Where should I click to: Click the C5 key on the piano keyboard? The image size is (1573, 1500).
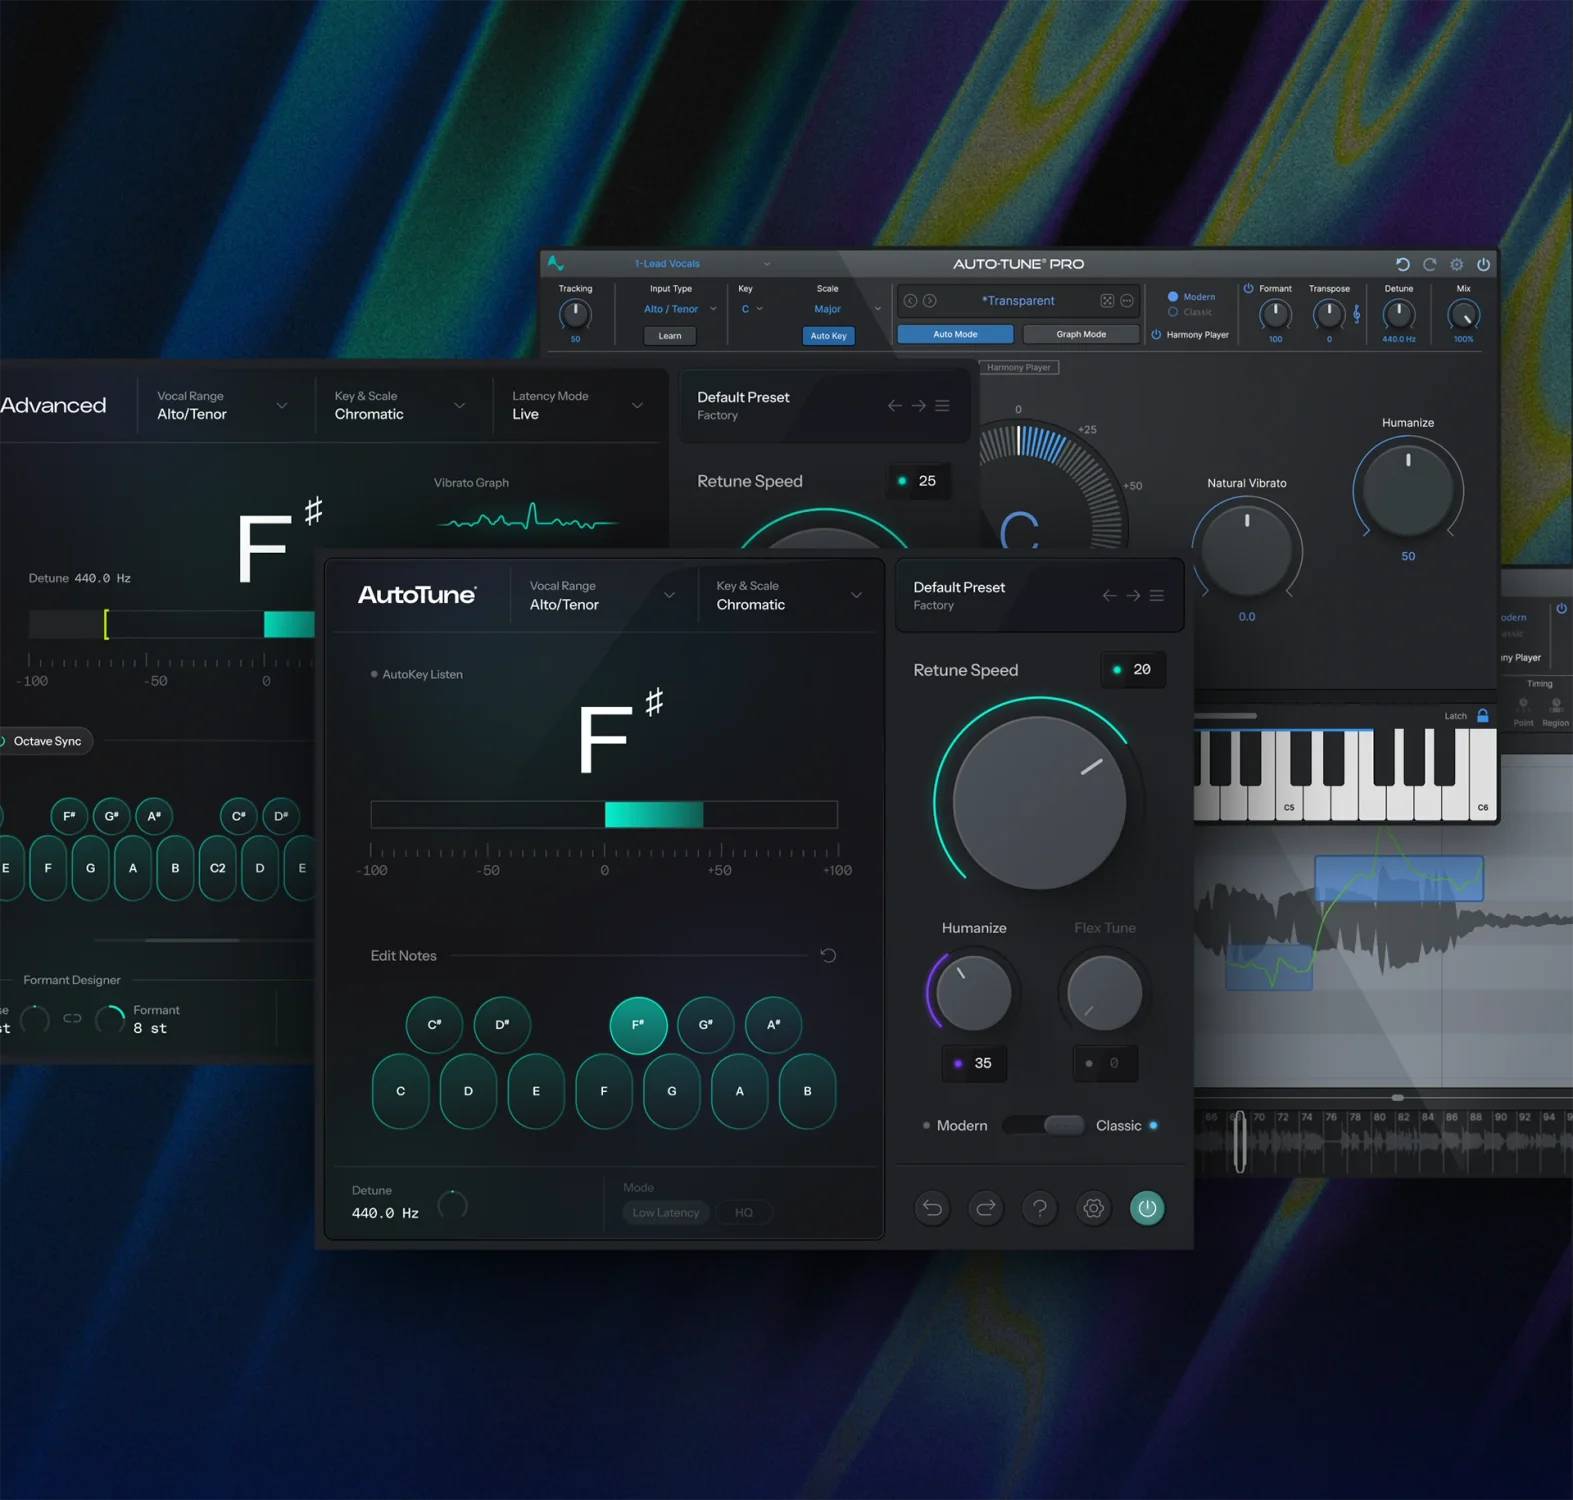pyautogui.click(x=1289, y=775)
